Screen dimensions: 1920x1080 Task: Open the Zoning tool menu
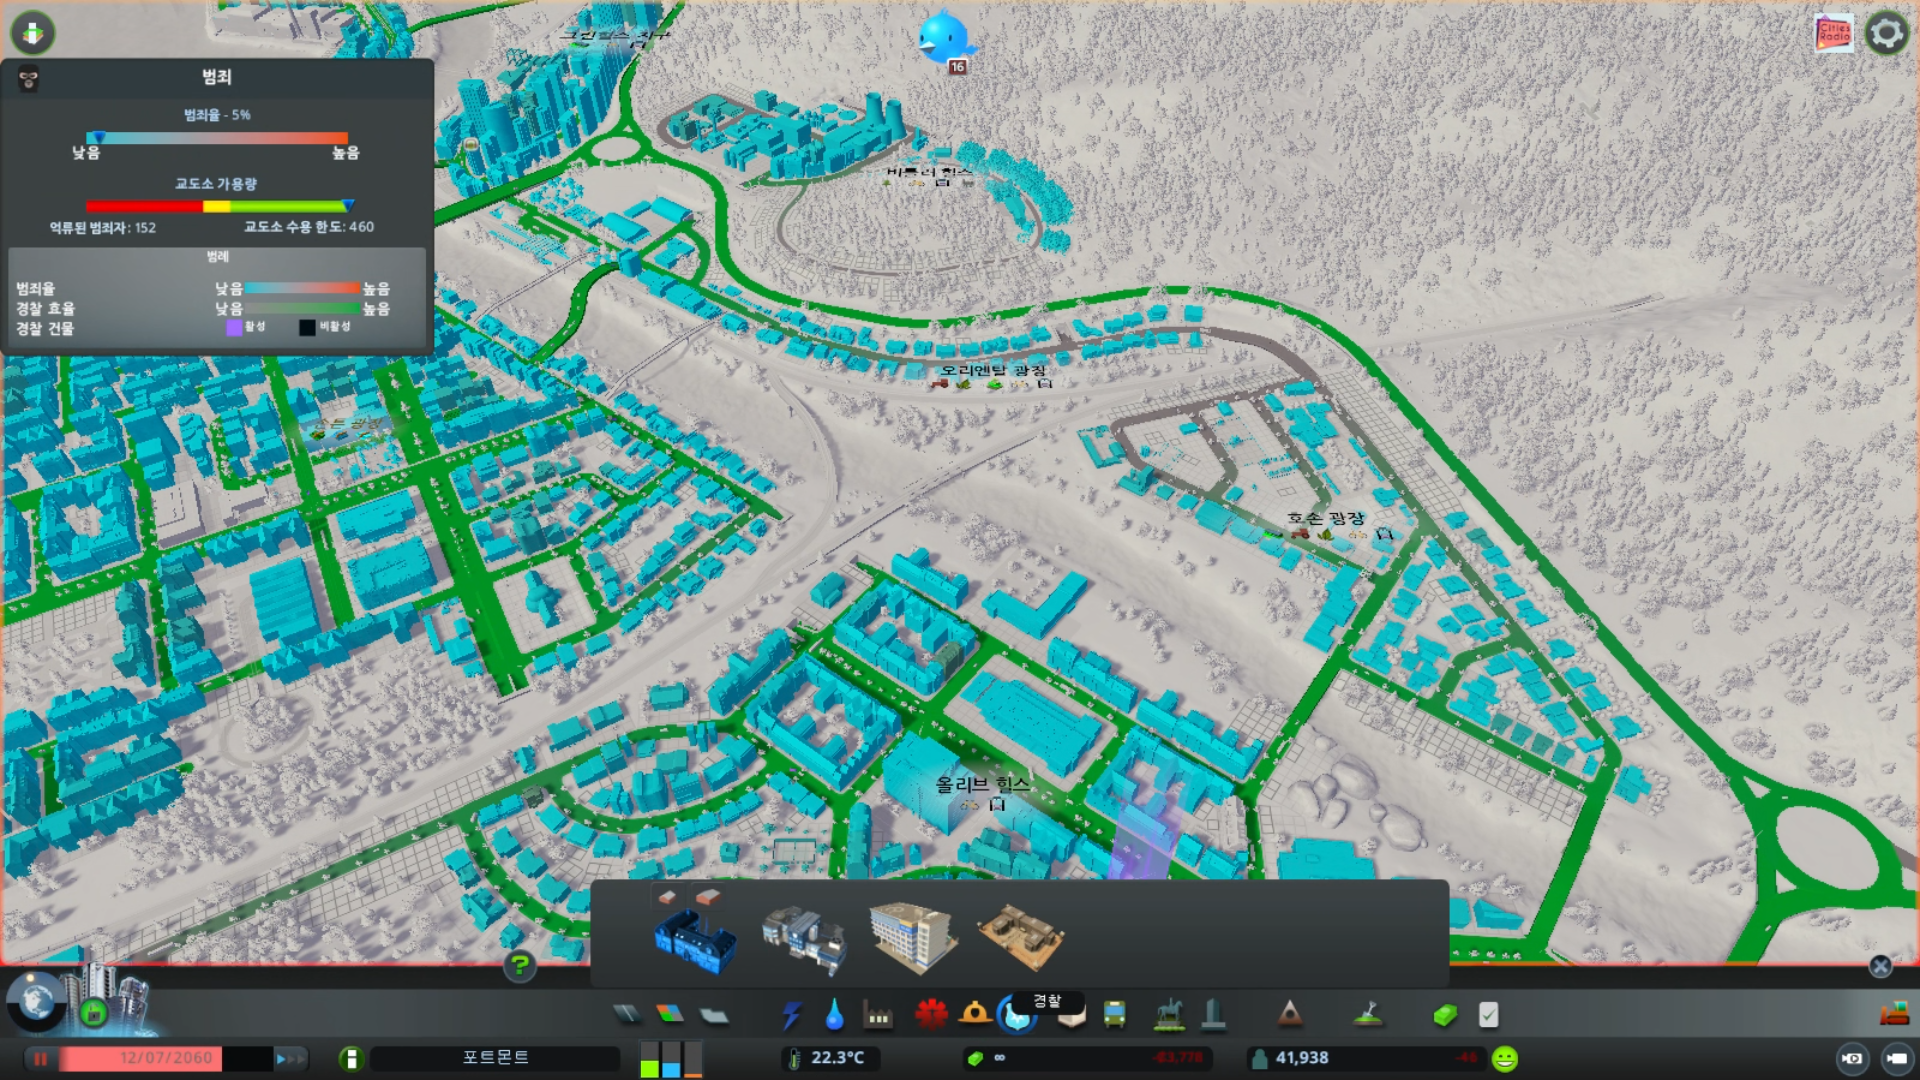click(670, 1015)
